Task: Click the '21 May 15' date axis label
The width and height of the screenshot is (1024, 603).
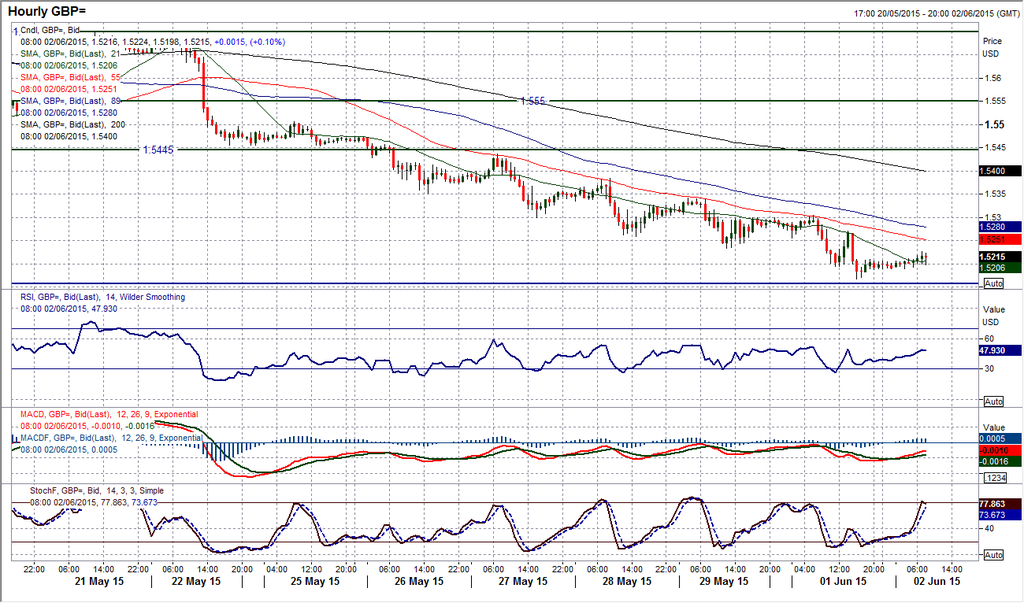Action: click(99, 581)
